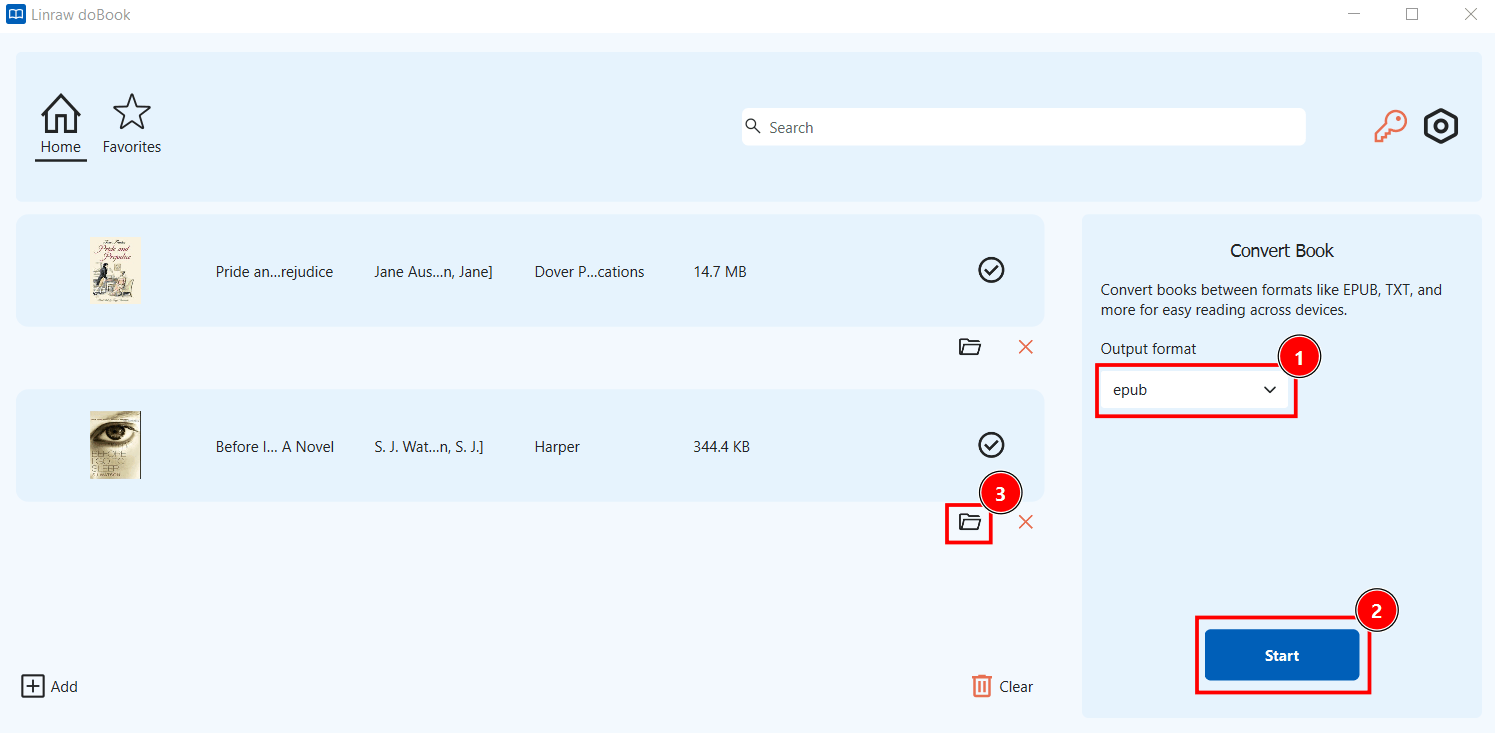The image size is (1495, 733).
Task: Remove Before I Go to Sleep with red X
Action: (x=1025, y=522)
